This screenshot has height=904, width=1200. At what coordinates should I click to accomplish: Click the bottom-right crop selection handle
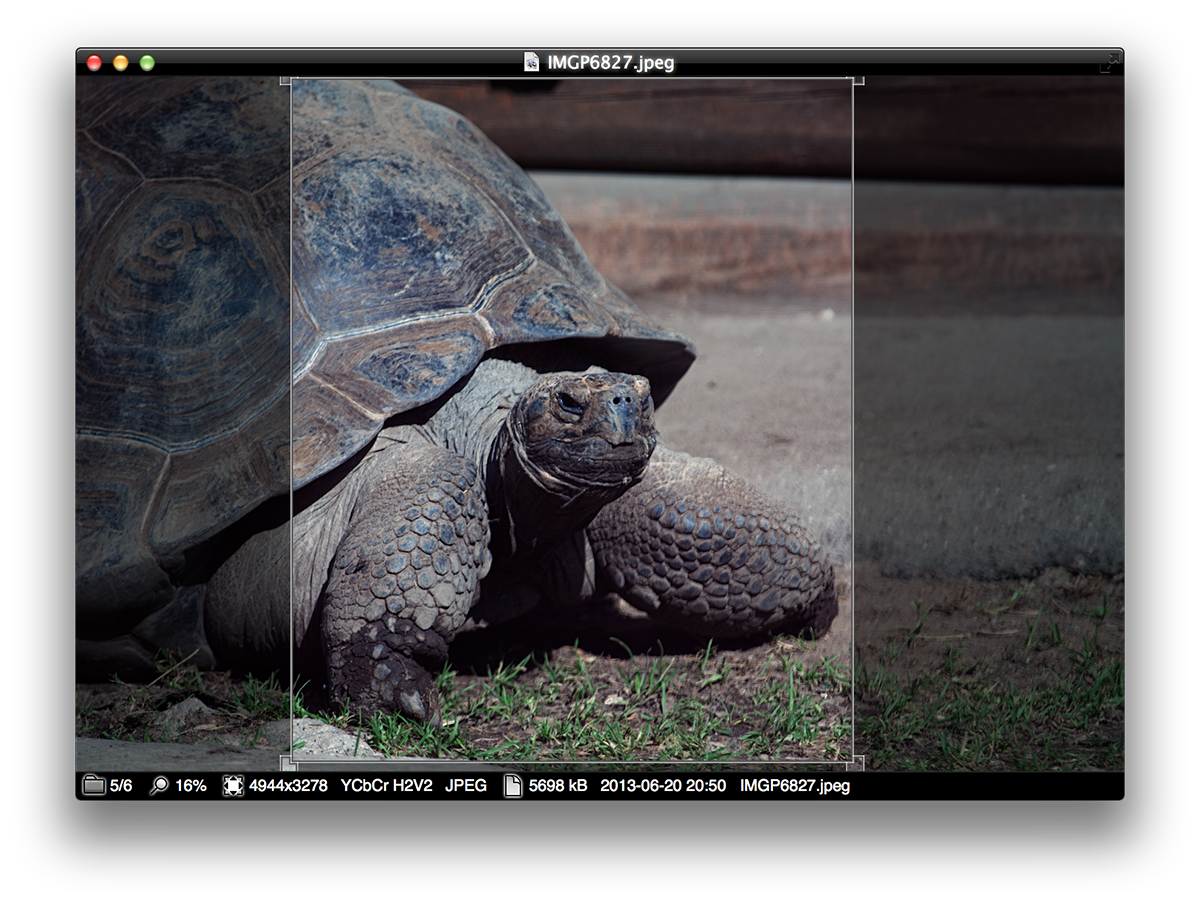pyautogui.click(x=857, y=763)
